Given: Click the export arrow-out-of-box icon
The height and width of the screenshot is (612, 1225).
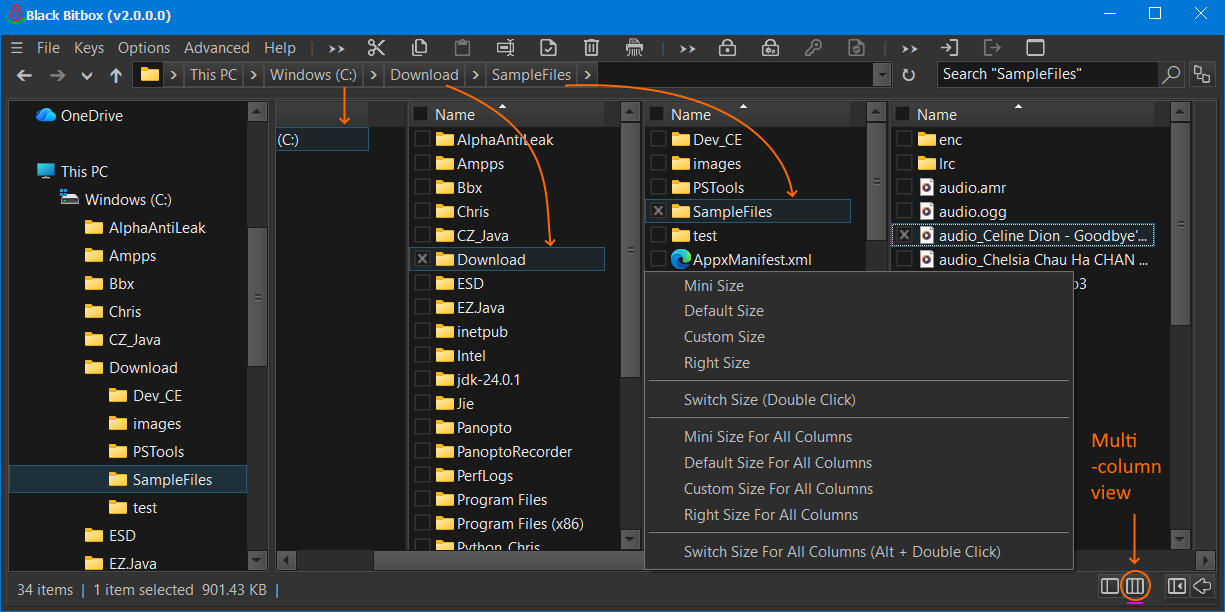Looking at the screenshot, I should (x=992, y=47).
